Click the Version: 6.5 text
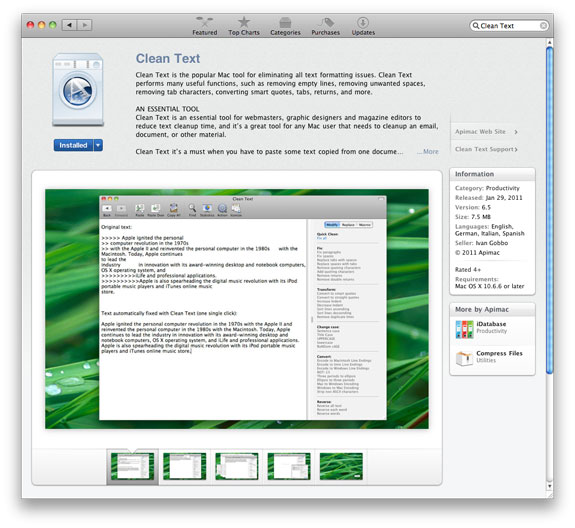Viewport: 575px width, 528px height. coord(473,207)
